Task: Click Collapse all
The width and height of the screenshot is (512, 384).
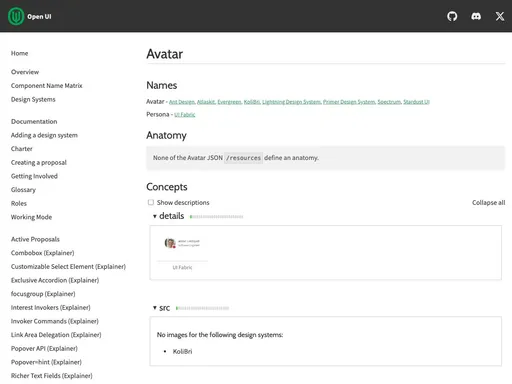Action: [x=488, y=202]
